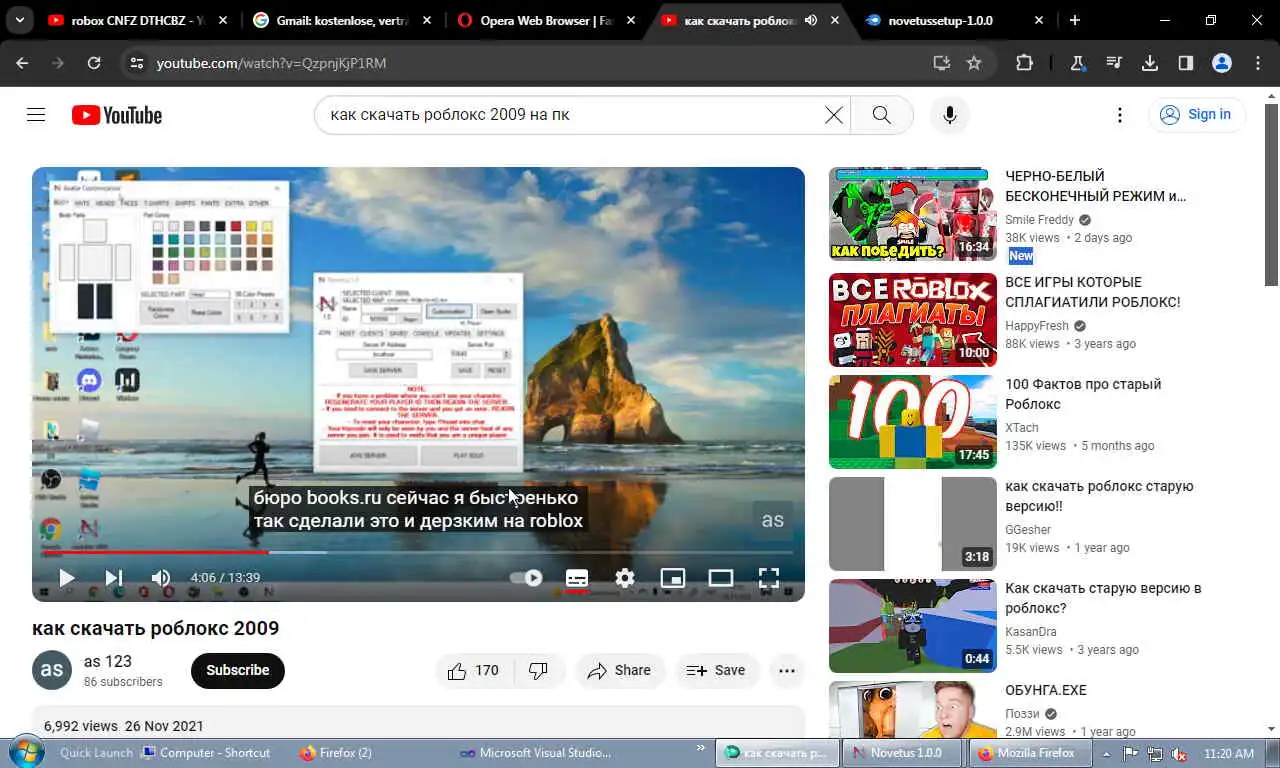
Task: Mute the video player volume
Action: tap(160, 578)
